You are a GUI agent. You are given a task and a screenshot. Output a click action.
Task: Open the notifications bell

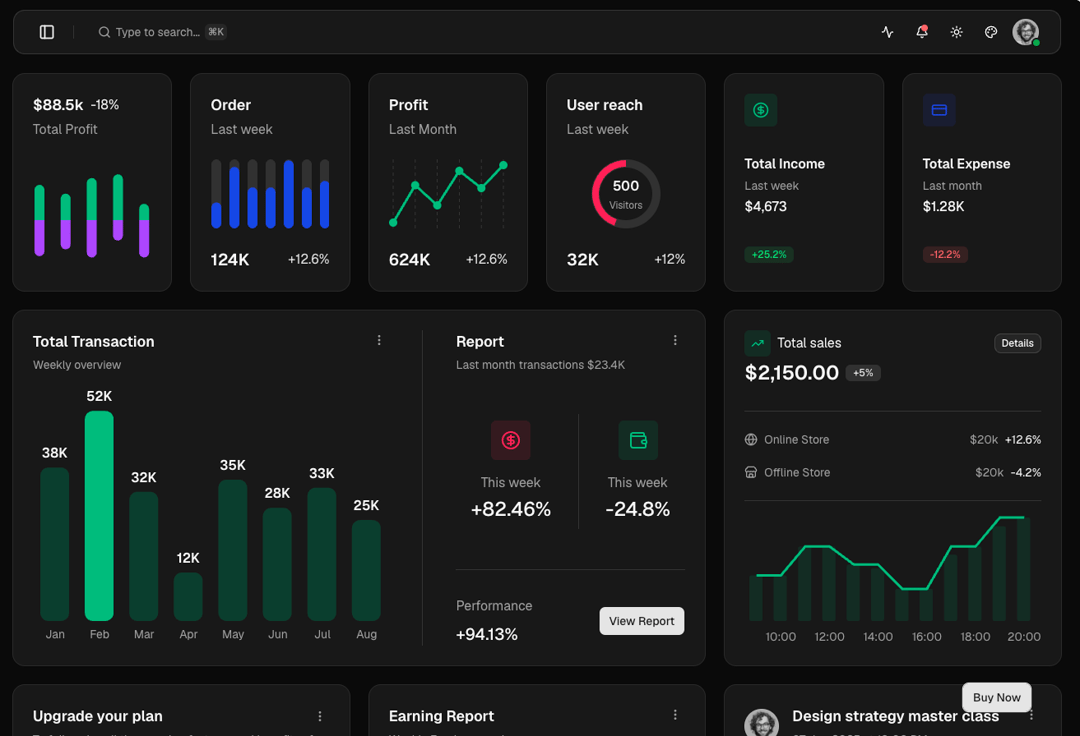pos(922,32)
